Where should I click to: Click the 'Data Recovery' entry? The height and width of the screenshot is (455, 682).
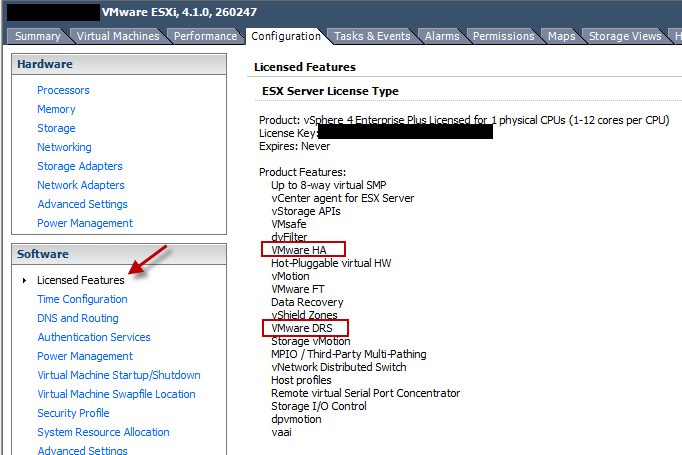[307, 302]
